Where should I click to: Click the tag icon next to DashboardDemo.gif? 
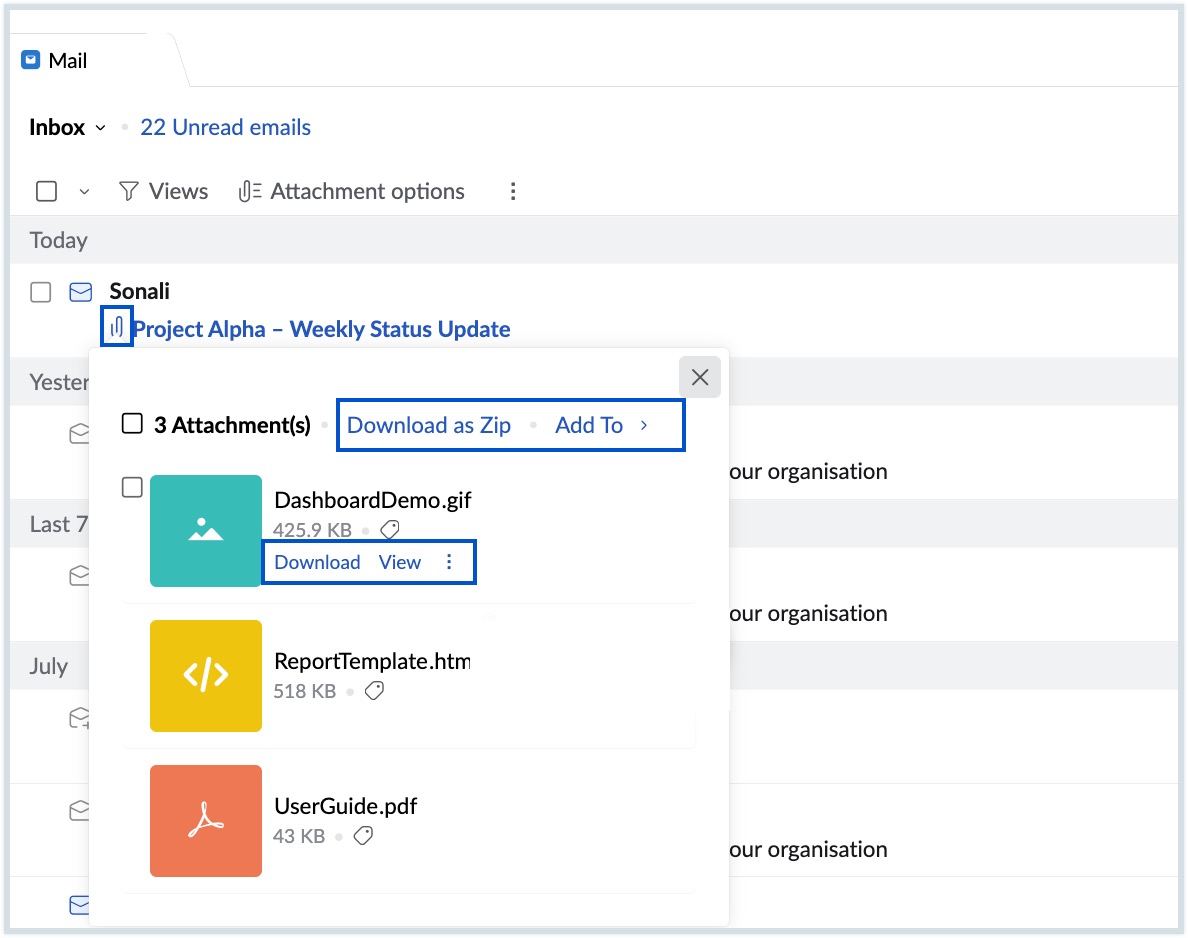pos(390,529)
